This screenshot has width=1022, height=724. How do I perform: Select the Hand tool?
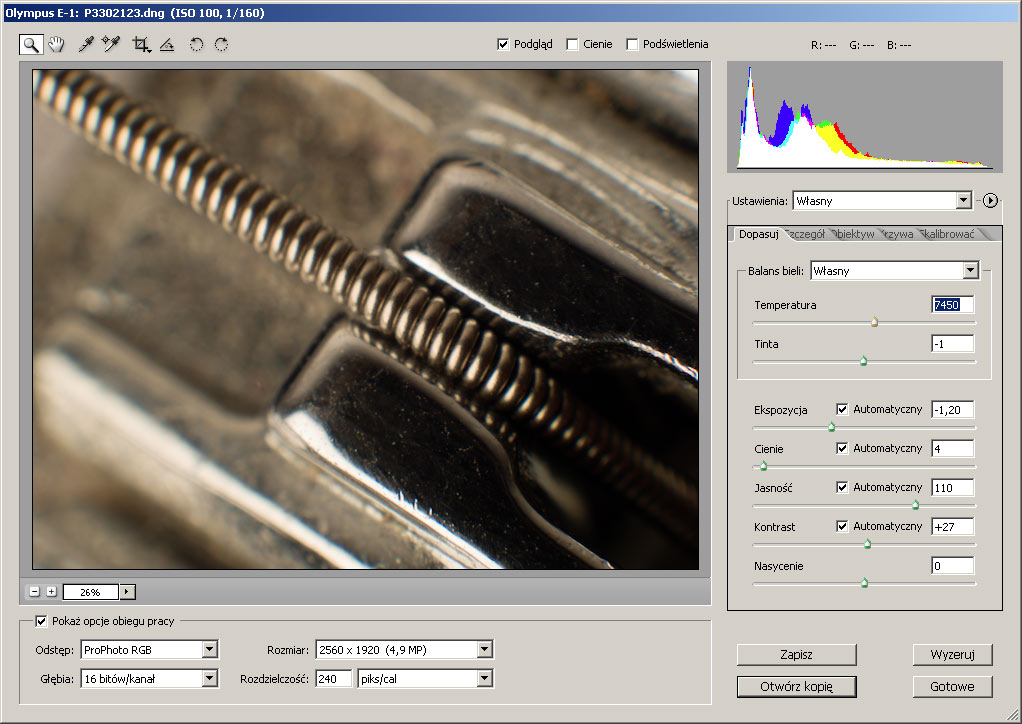coord(57,44)
